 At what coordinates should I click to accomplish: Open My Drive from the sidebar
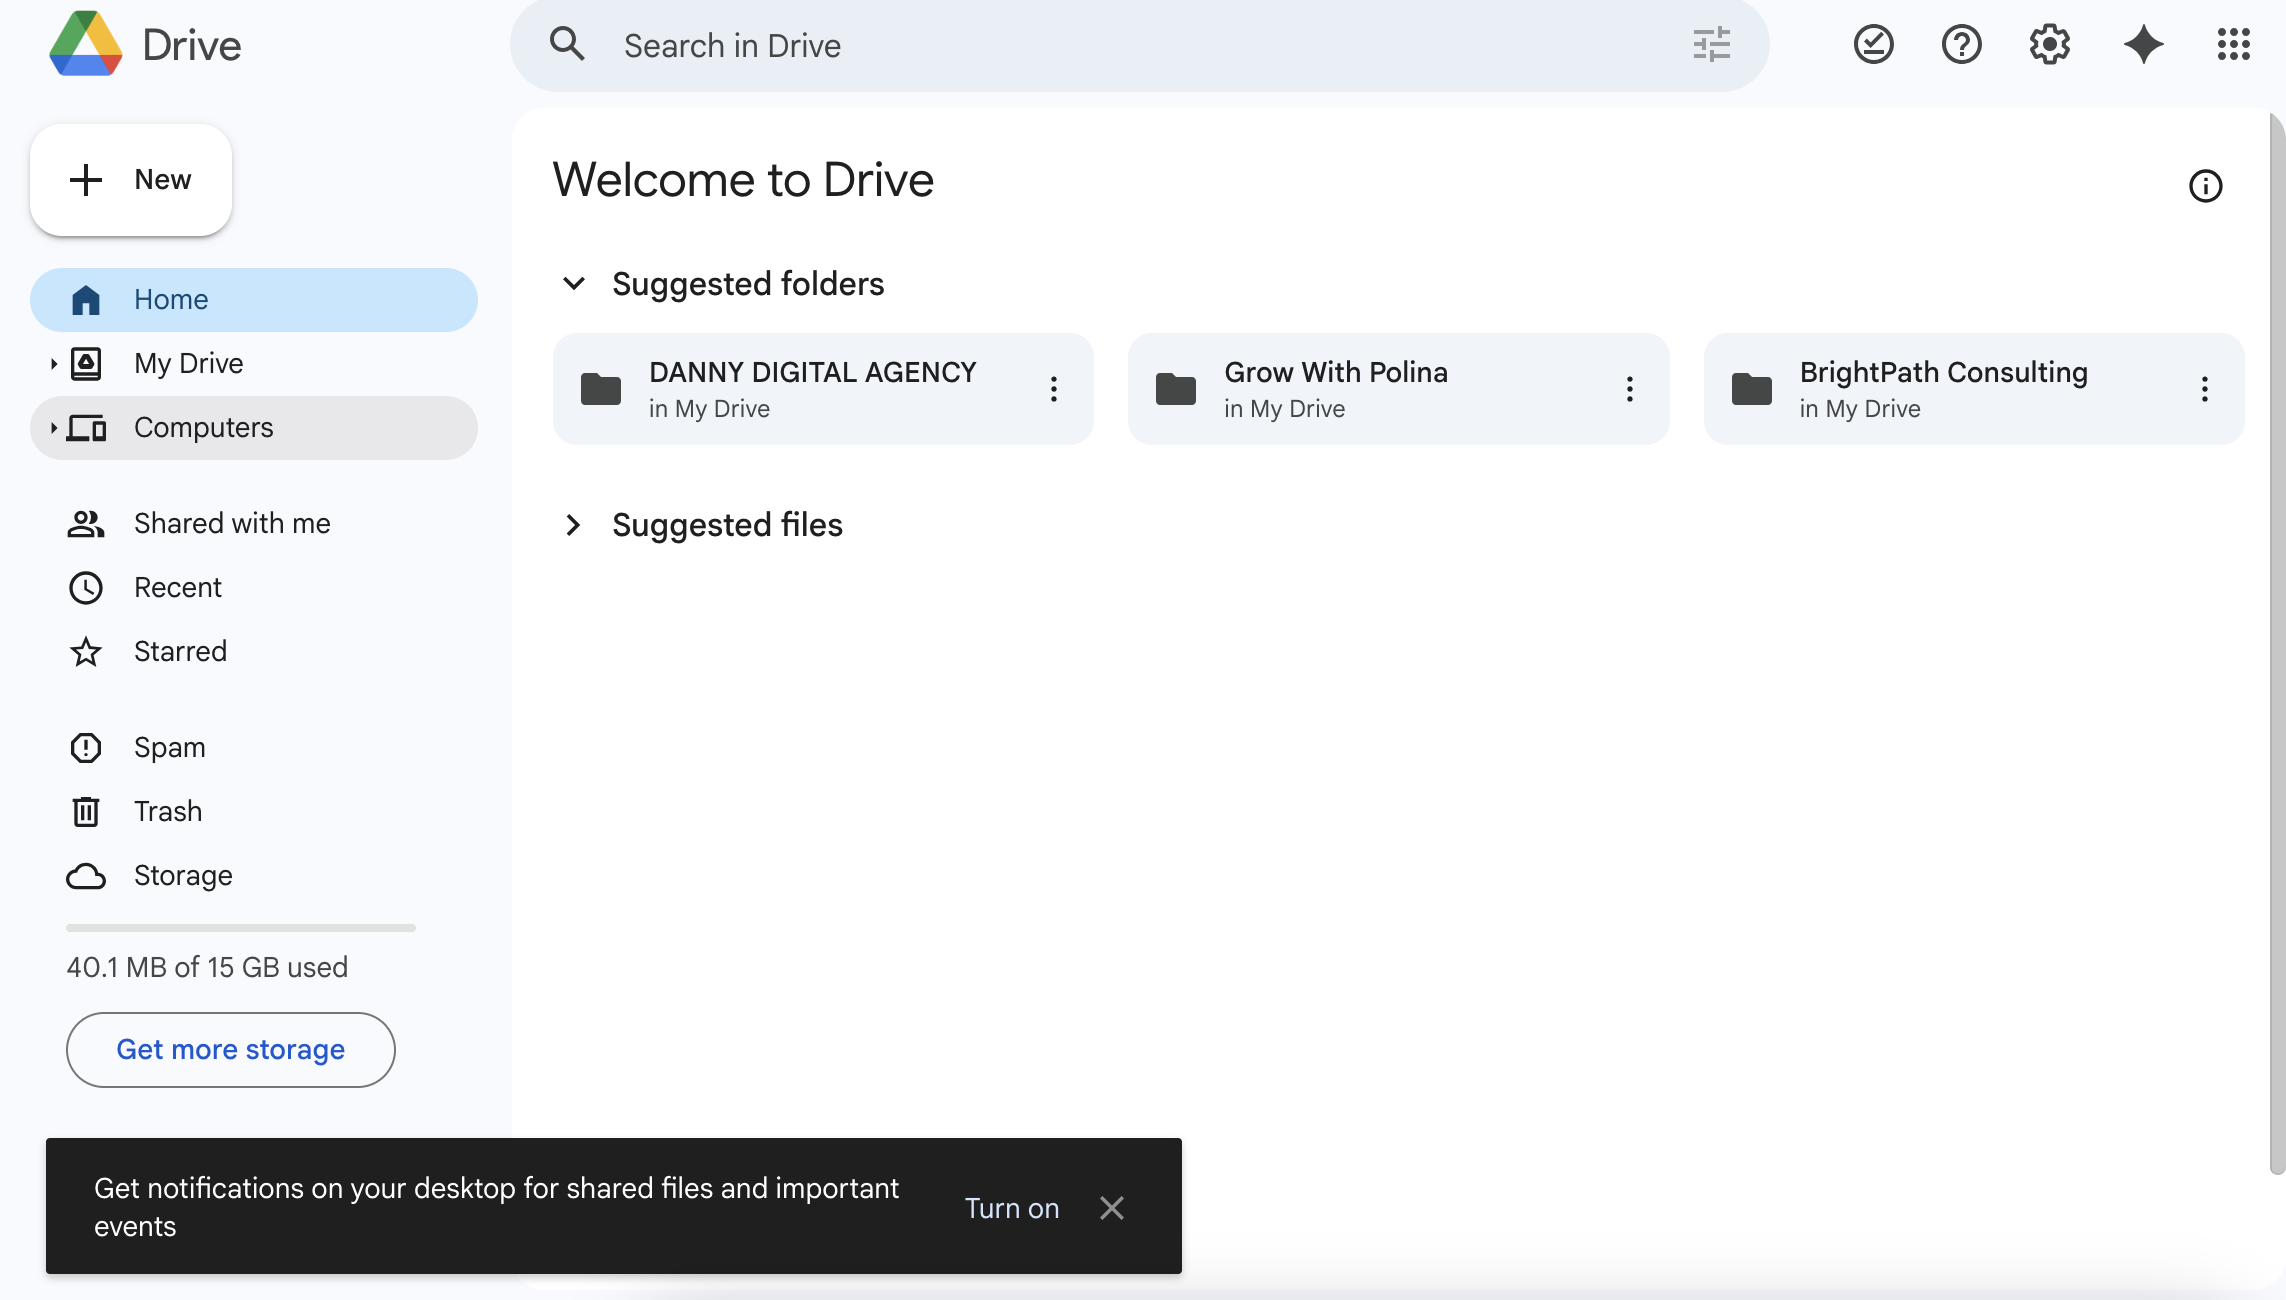254,364
